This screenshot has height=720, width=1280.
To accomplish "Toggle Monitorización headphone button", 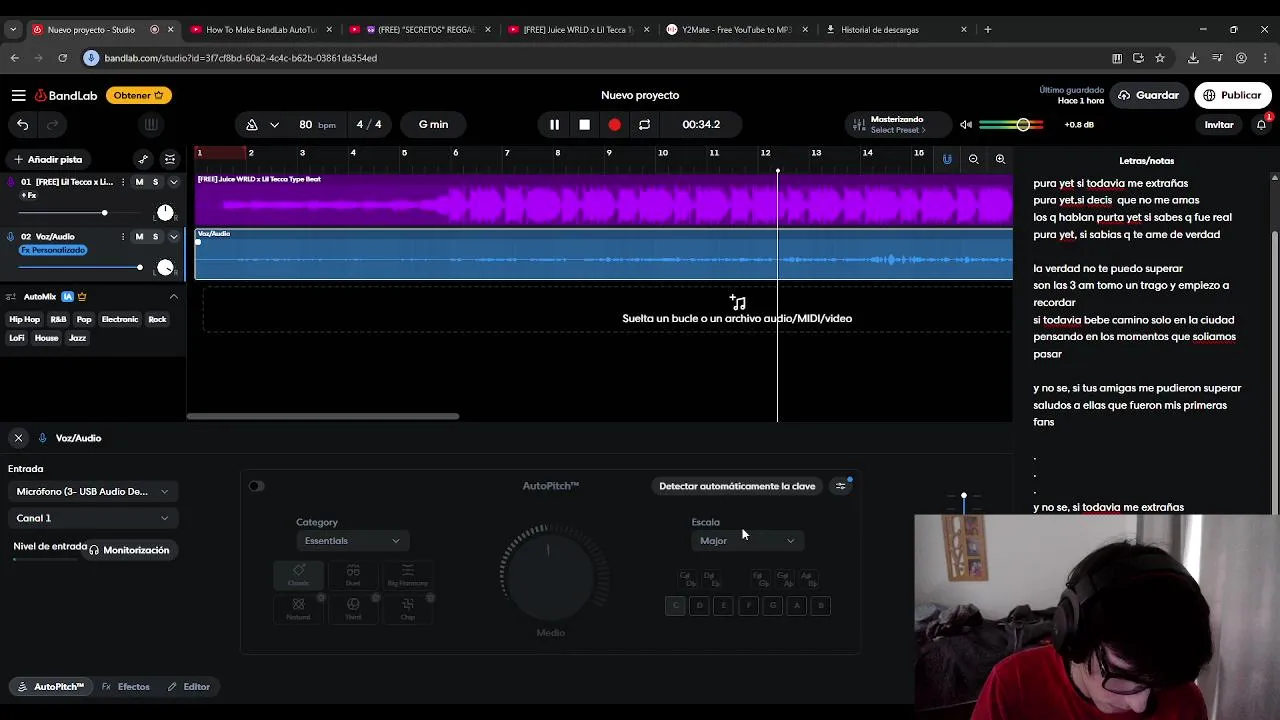I will click(x=129, y=550).
